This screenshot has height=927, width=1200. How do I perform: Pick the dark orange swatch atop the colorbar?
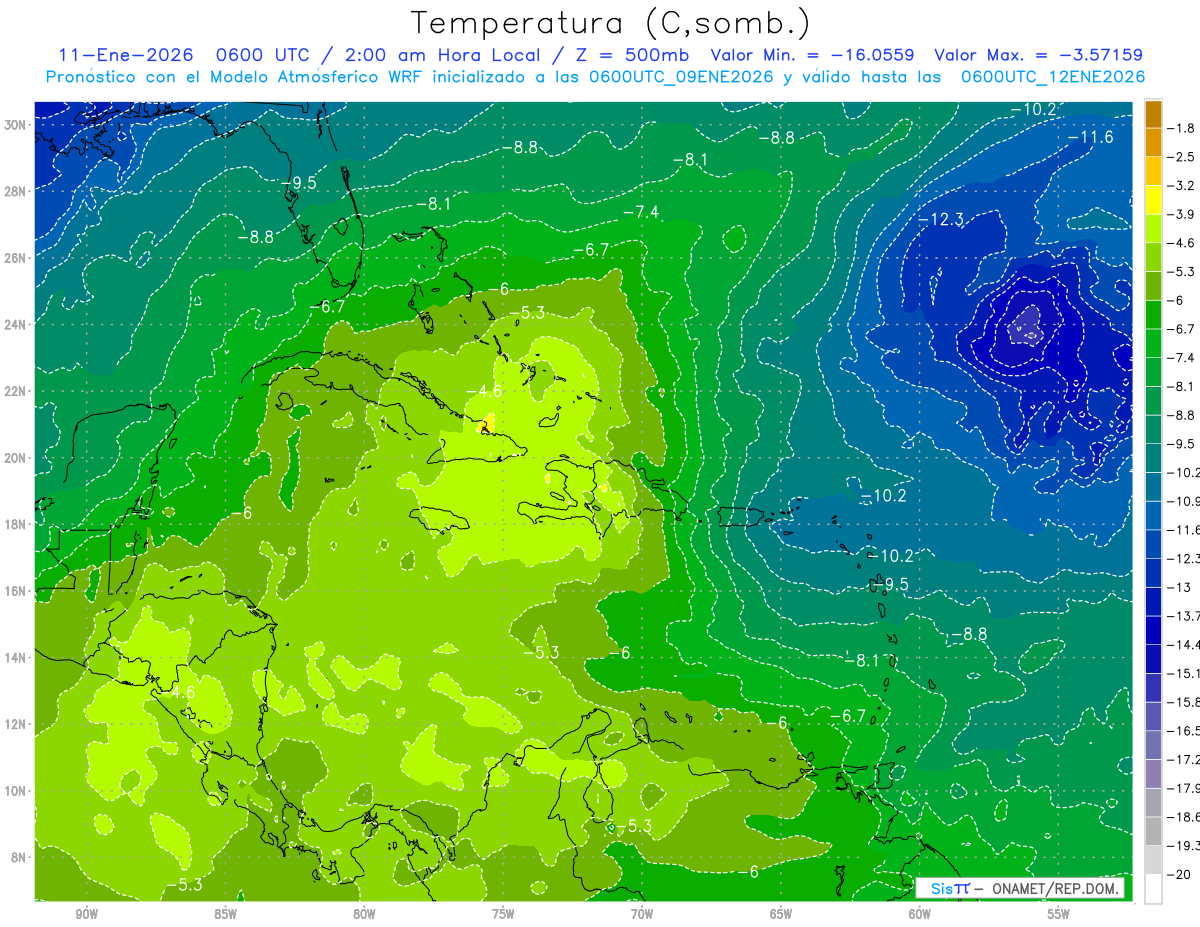click(x=1153, y=114)
